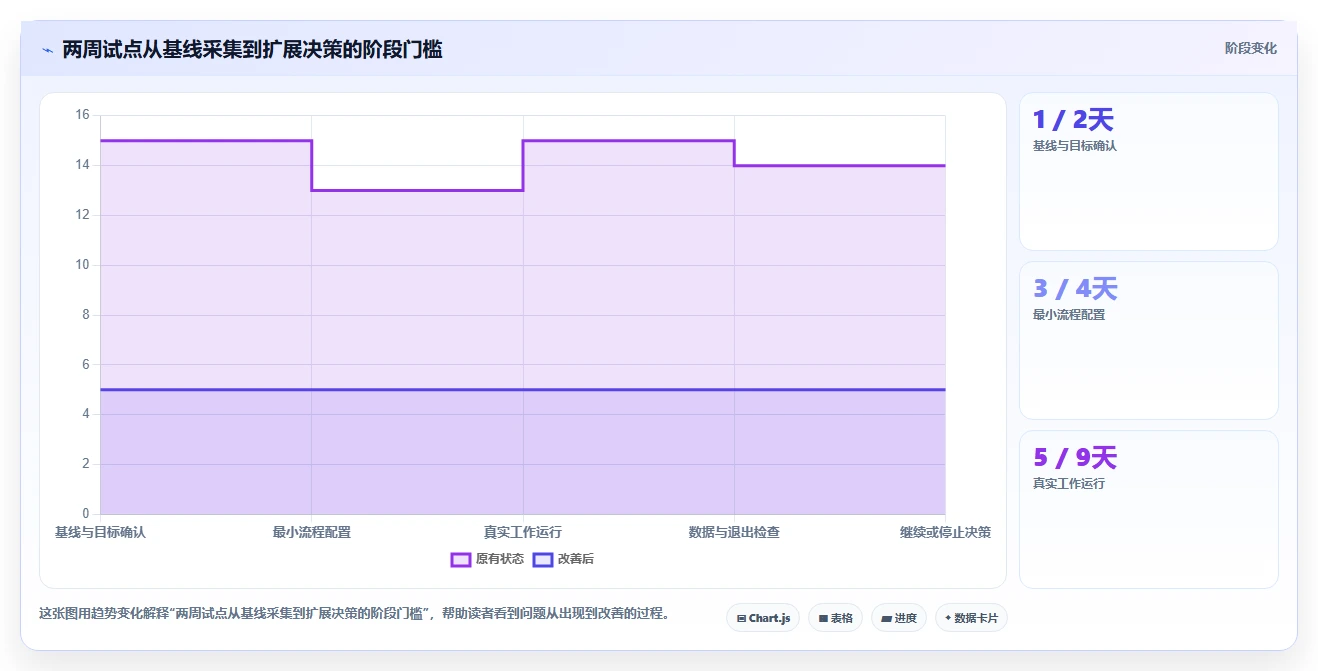Click the 改善后 legend label
Image resolution: width=1318 pixels, height=671 pixels.
(575, 559)
